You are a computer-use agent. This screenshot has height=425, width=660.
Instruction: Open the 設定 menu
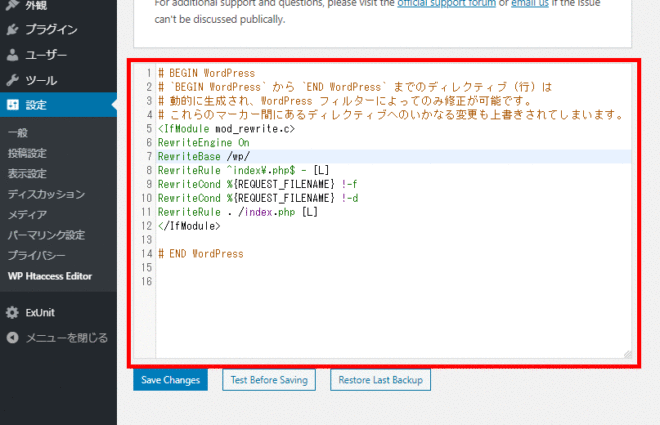tap(59, 105)
